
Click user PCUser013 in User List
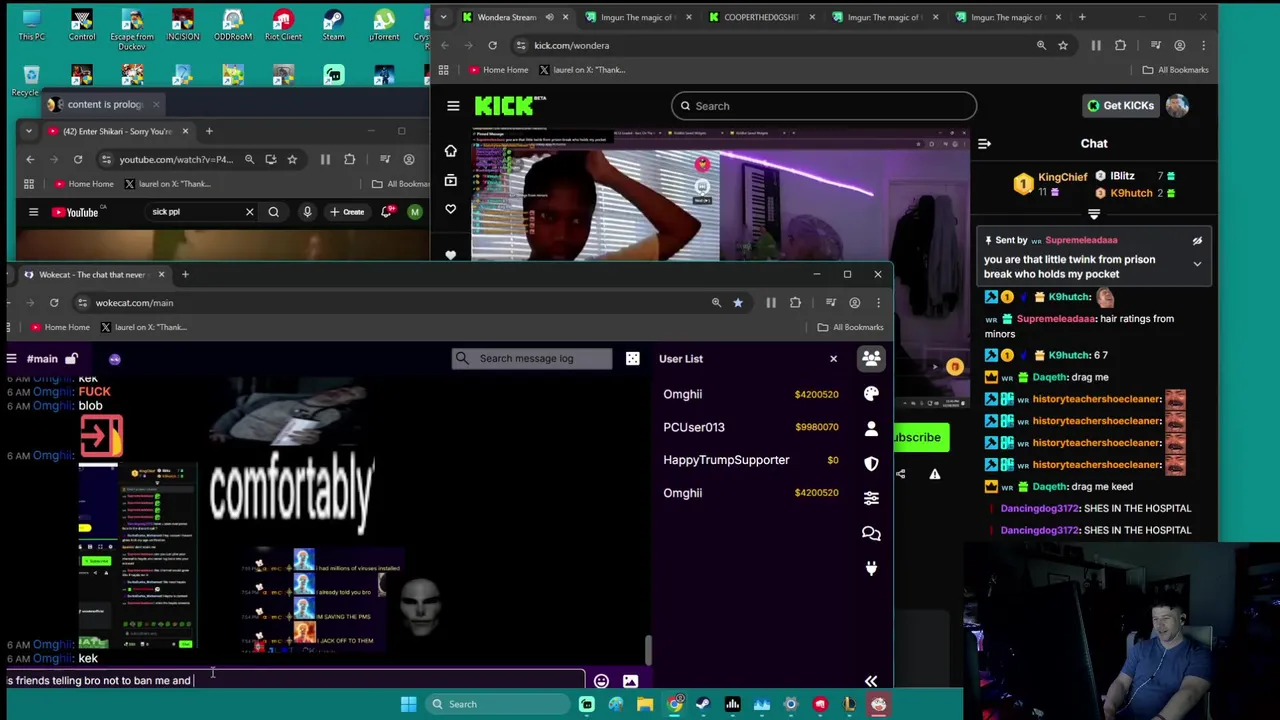click(x=694, y=427)
